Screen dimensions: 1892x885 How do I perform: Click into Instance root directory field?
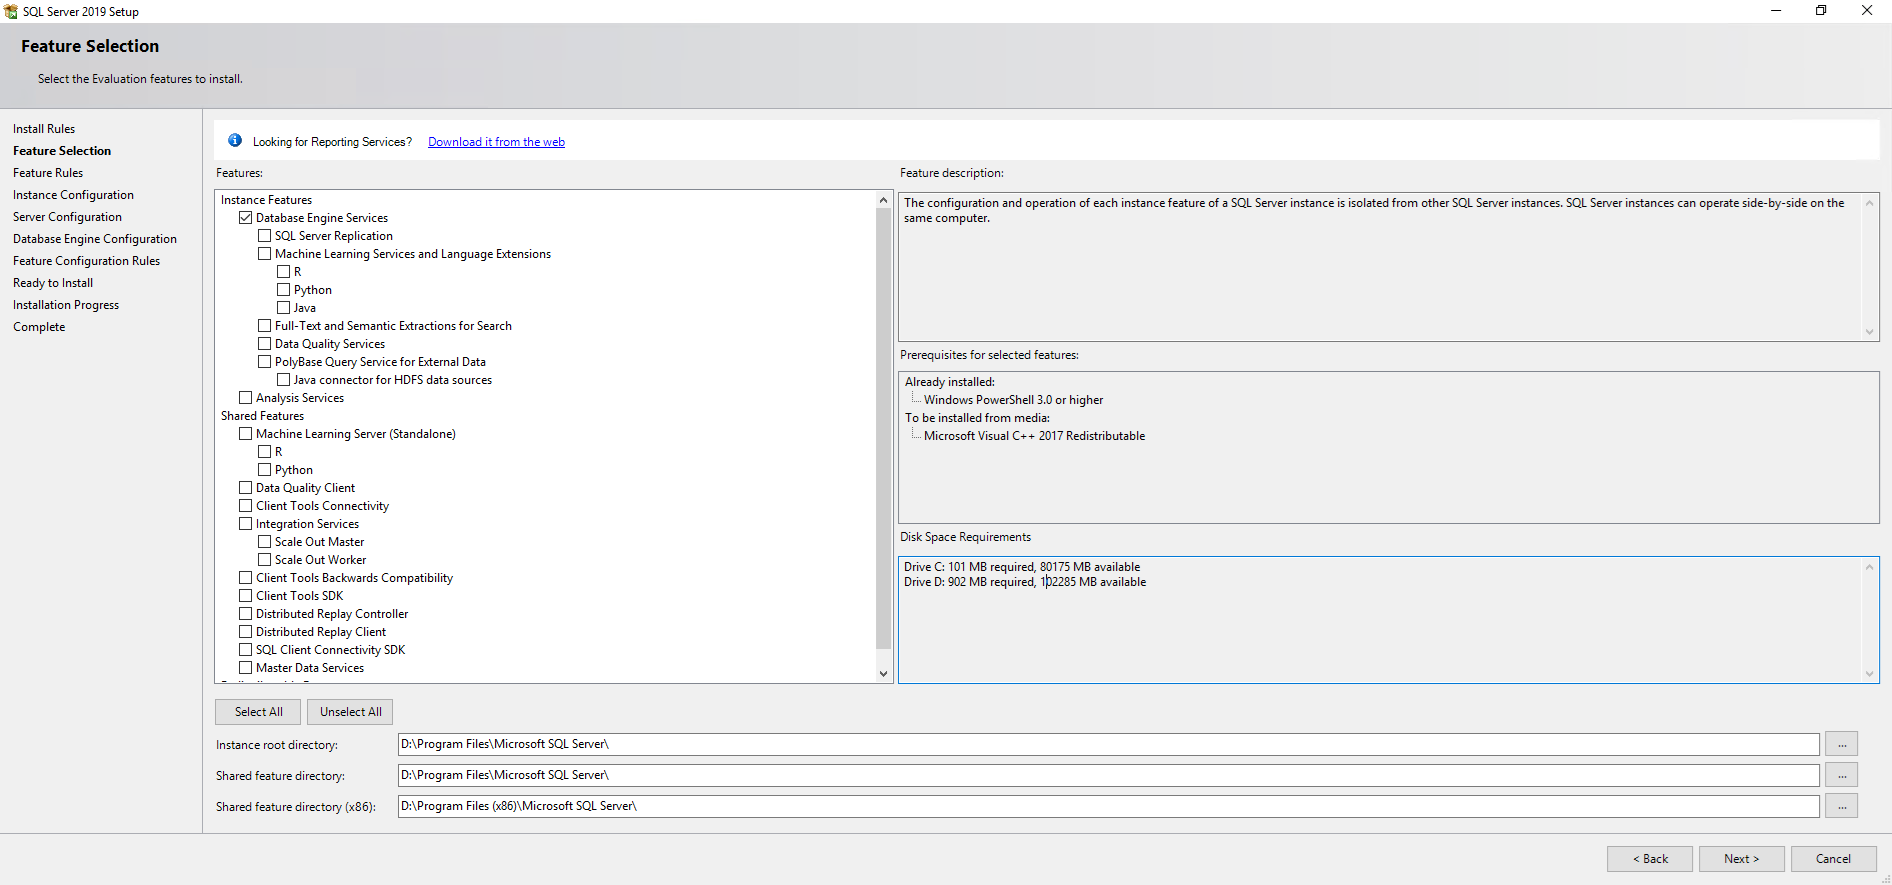point(1108,744)
